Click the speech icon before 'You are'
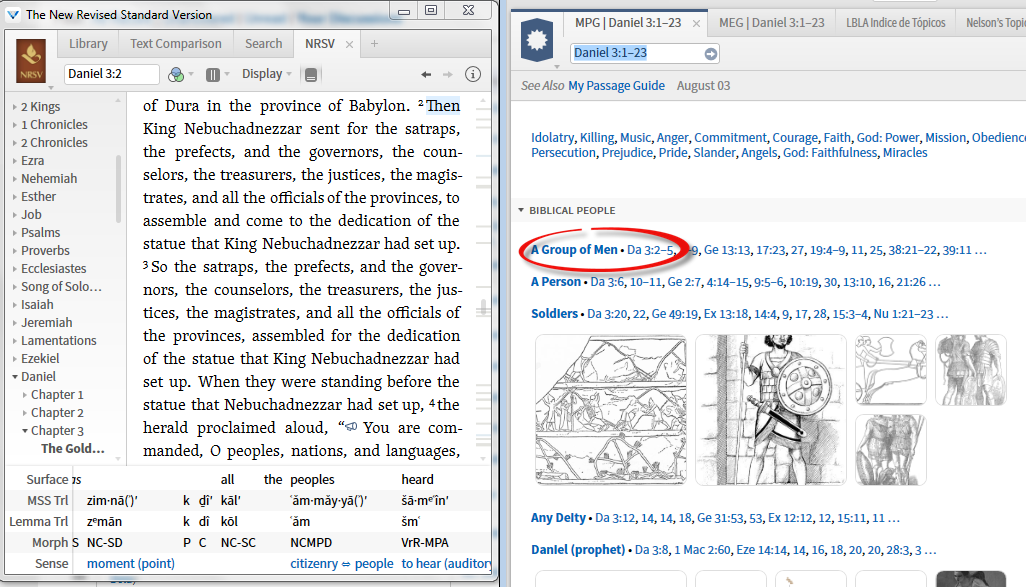The image size is (1026, 587). tap(351, 427)
